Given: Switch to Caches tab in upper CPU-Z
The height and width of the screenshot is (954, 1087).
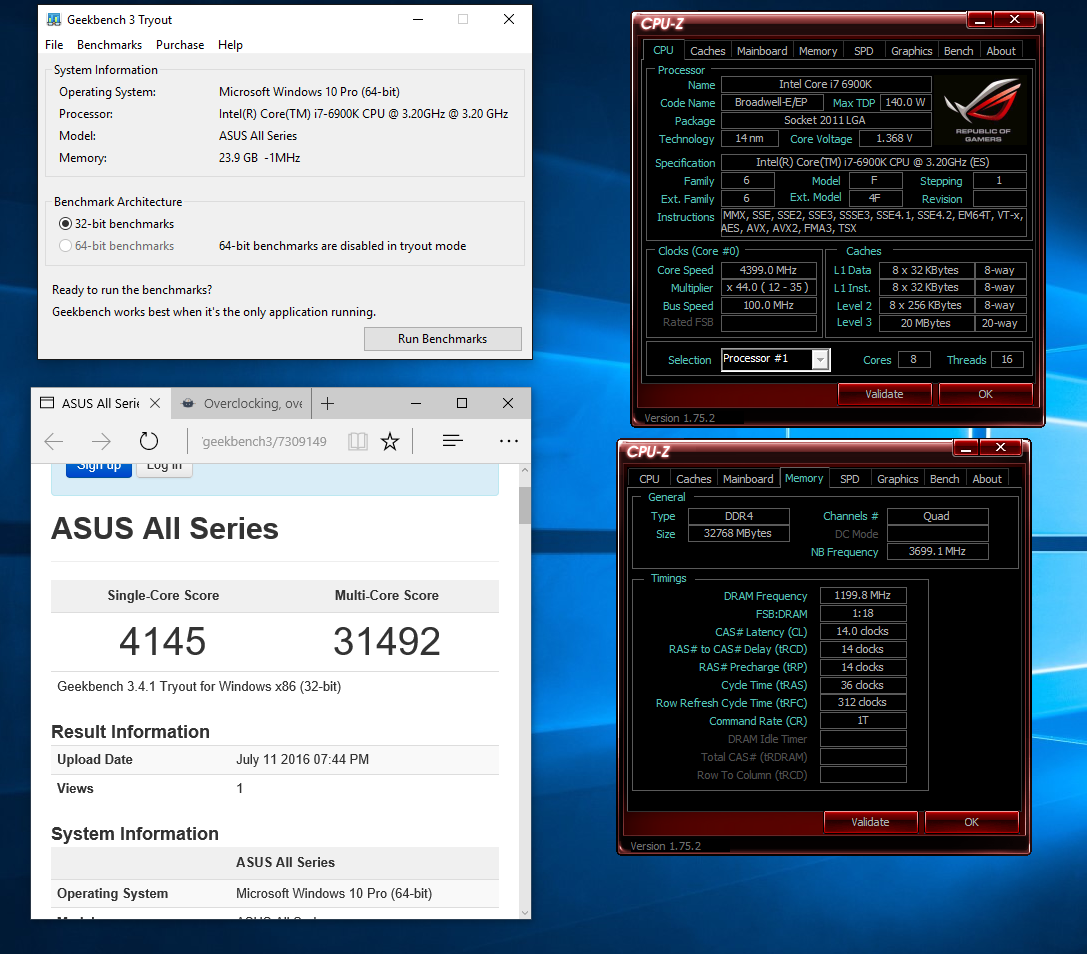Looking at the screenshot, I should click(708, 51).
